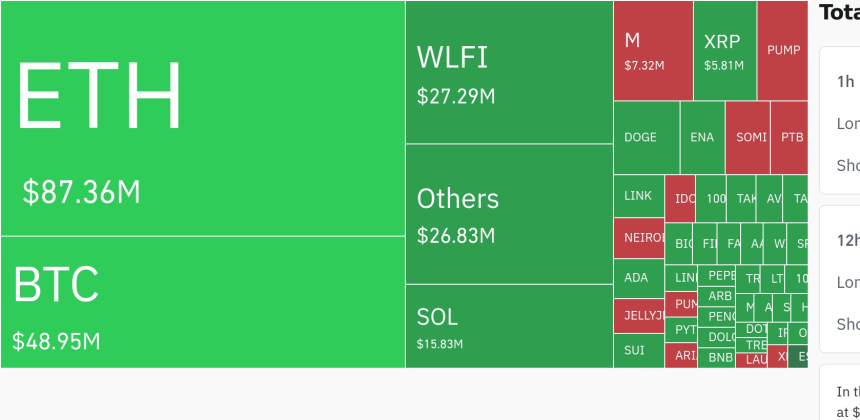This screenshot has width=860, height=420.
Task: Click the red PUMP tile
Action: tap(783, 50)
